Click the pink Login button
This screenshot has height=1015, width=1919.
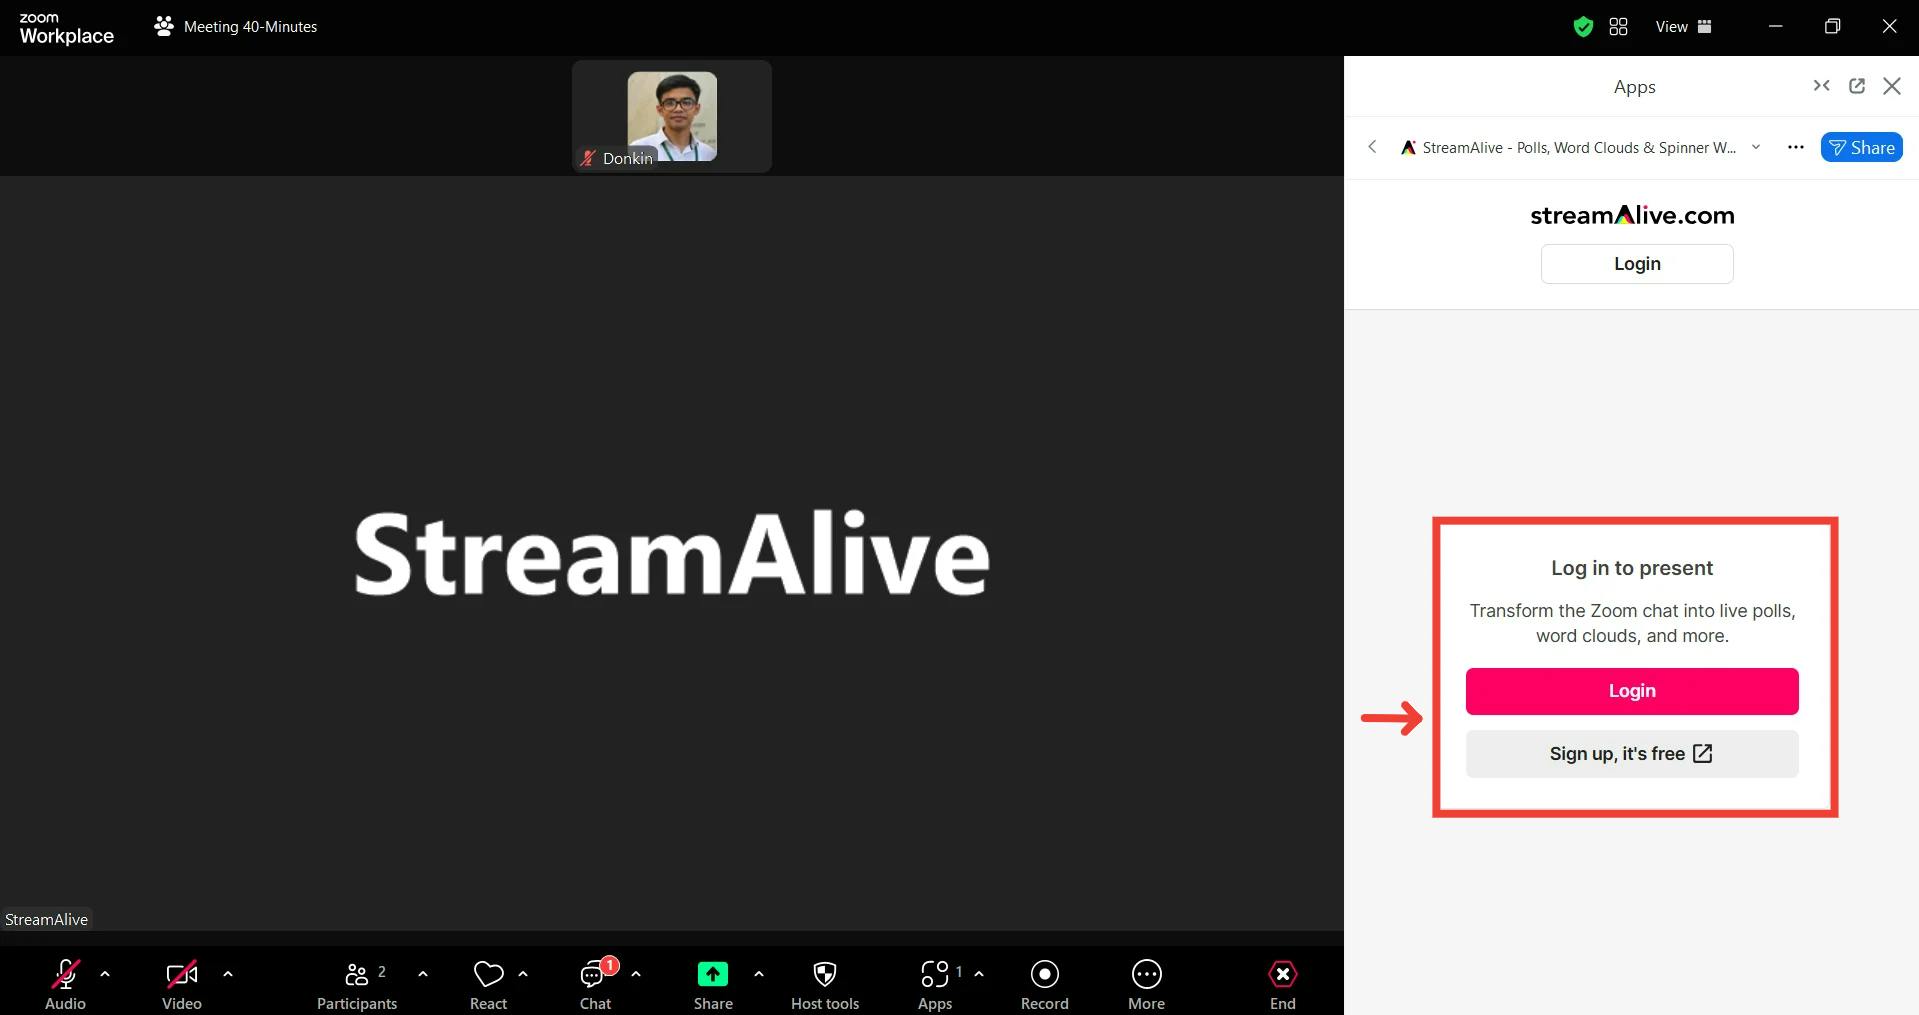tap(1632, 691)
